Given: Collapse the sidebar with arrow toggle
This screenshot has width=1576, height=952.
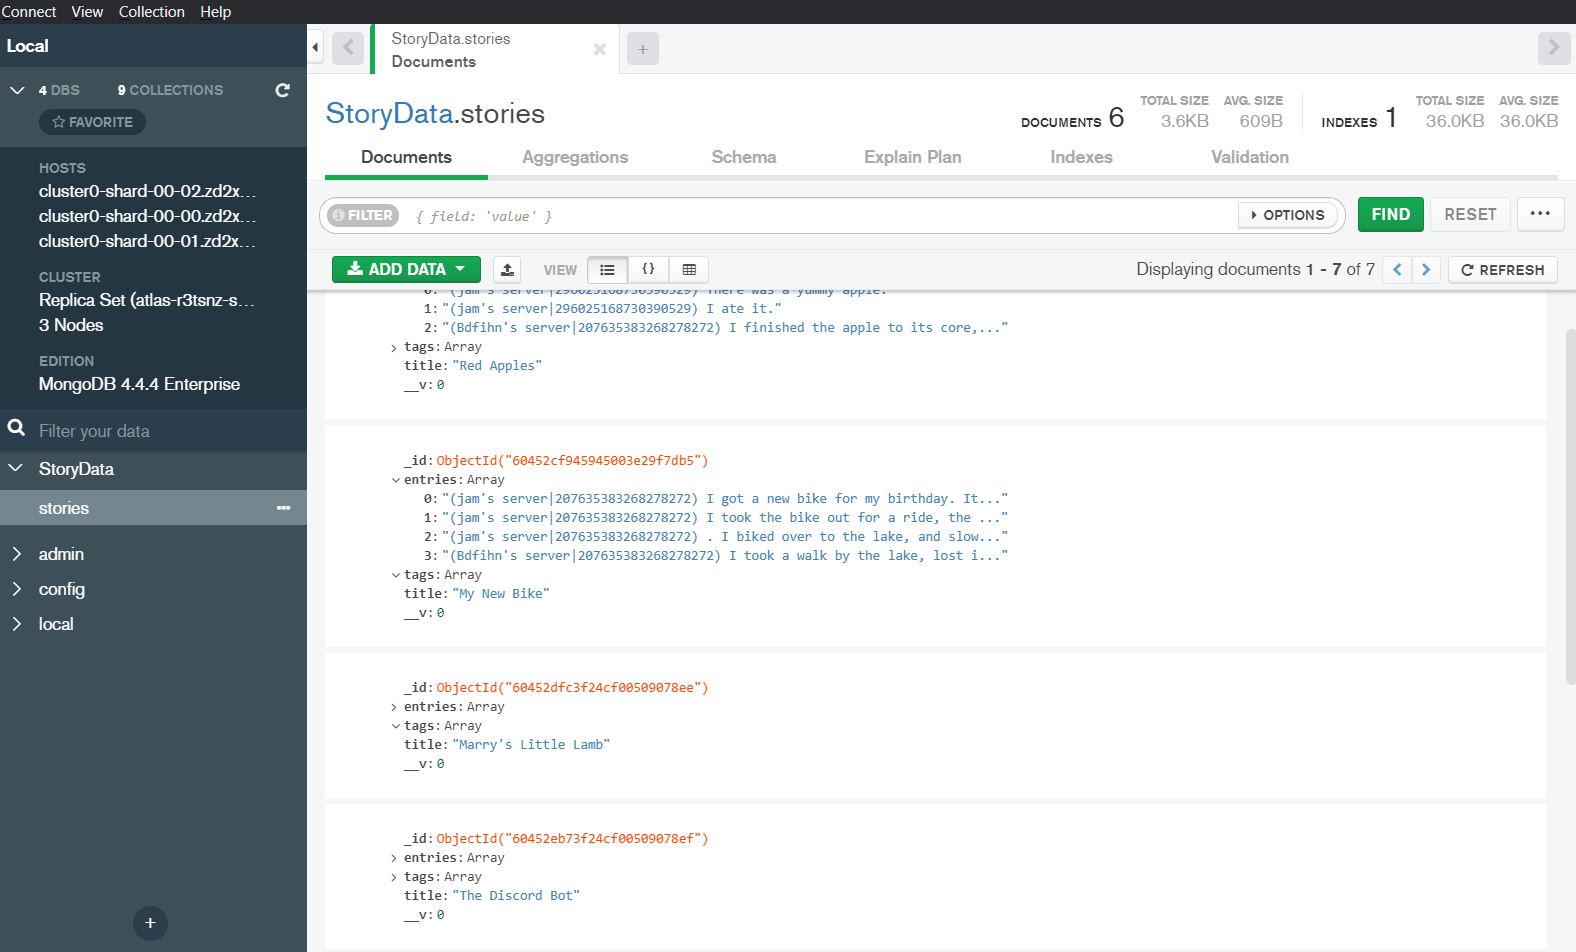Looking at the screenshot, I should tap(315, 48).
